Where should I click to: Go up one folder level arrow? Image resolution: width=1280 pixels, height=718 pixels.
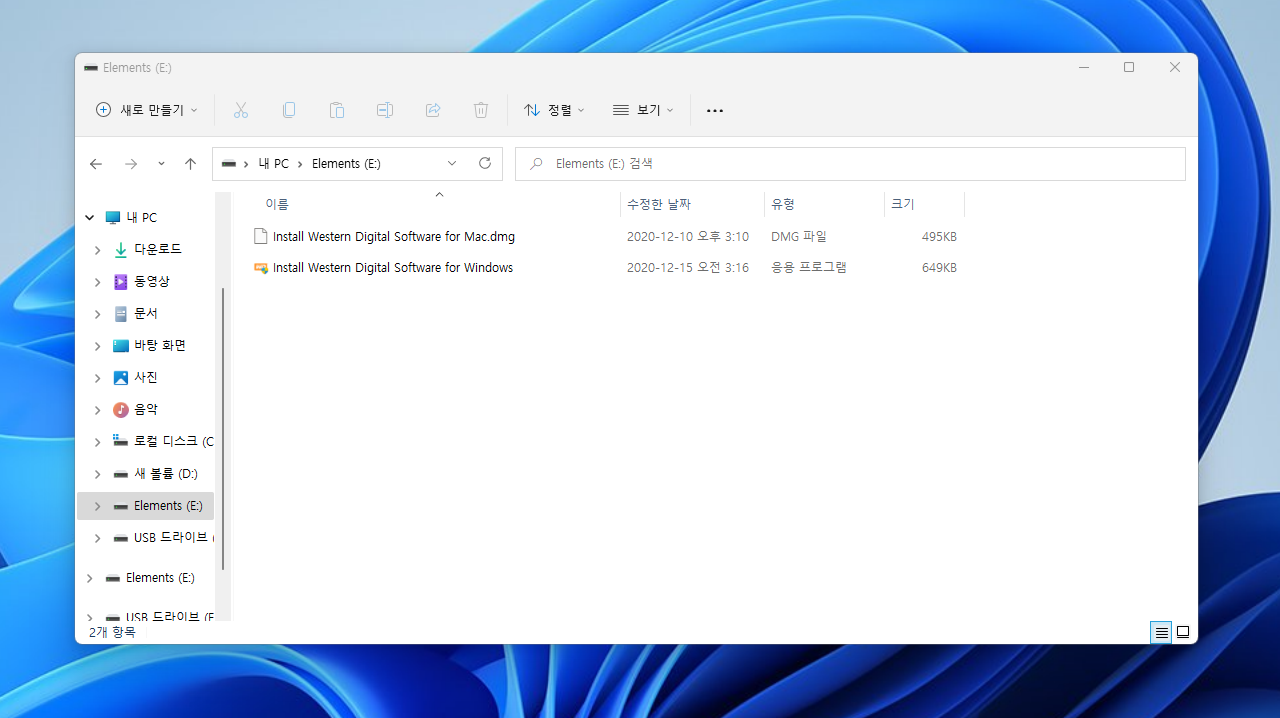tap(190, 164)
